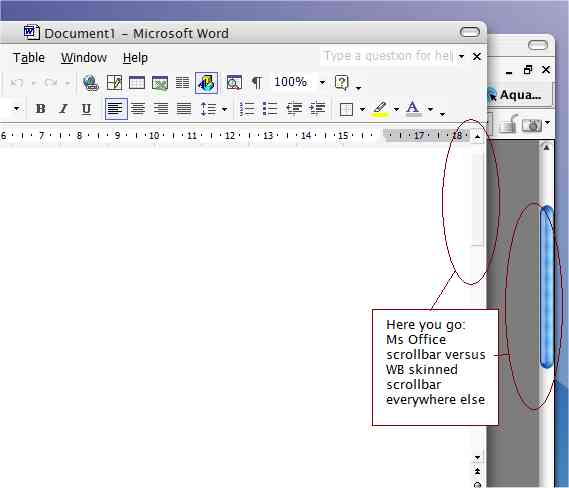Expand the Highlight color dropdown arrow
This screenshot has width=569, height=488.
pos(396,109)
